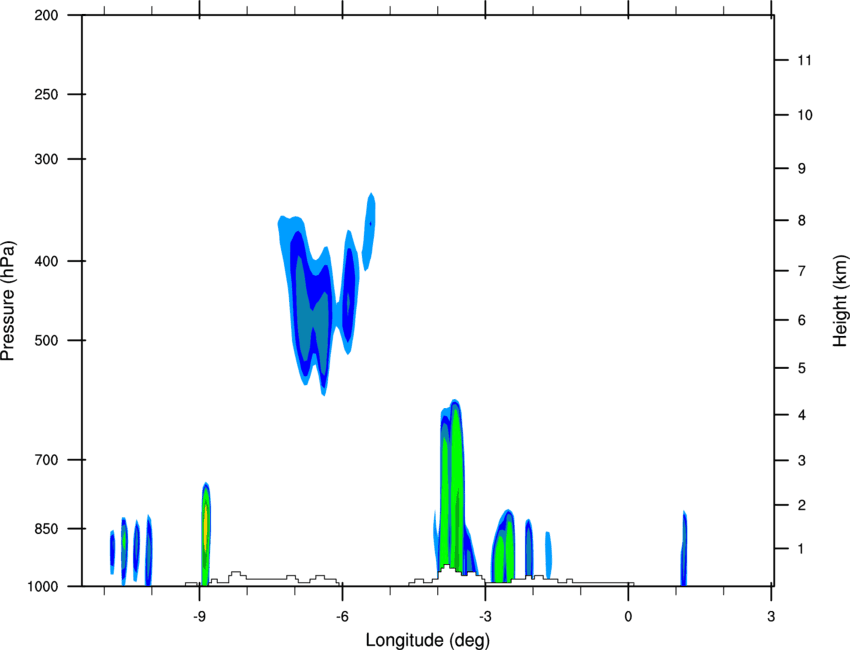
Task: Select the 1000 pressure tick label
Action: [x=43, y=587]
